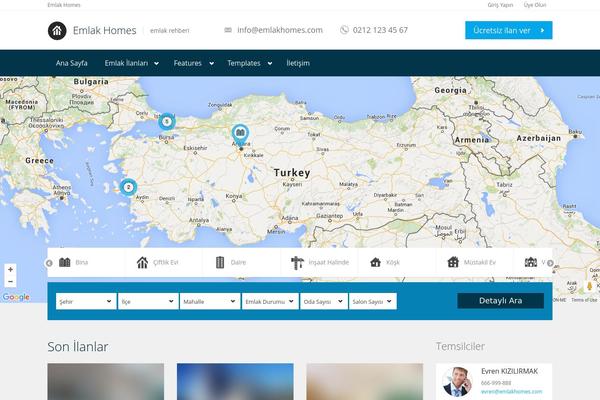
Task: Click the info@emlakhomes.com email link
Action: tap(280, 30)
